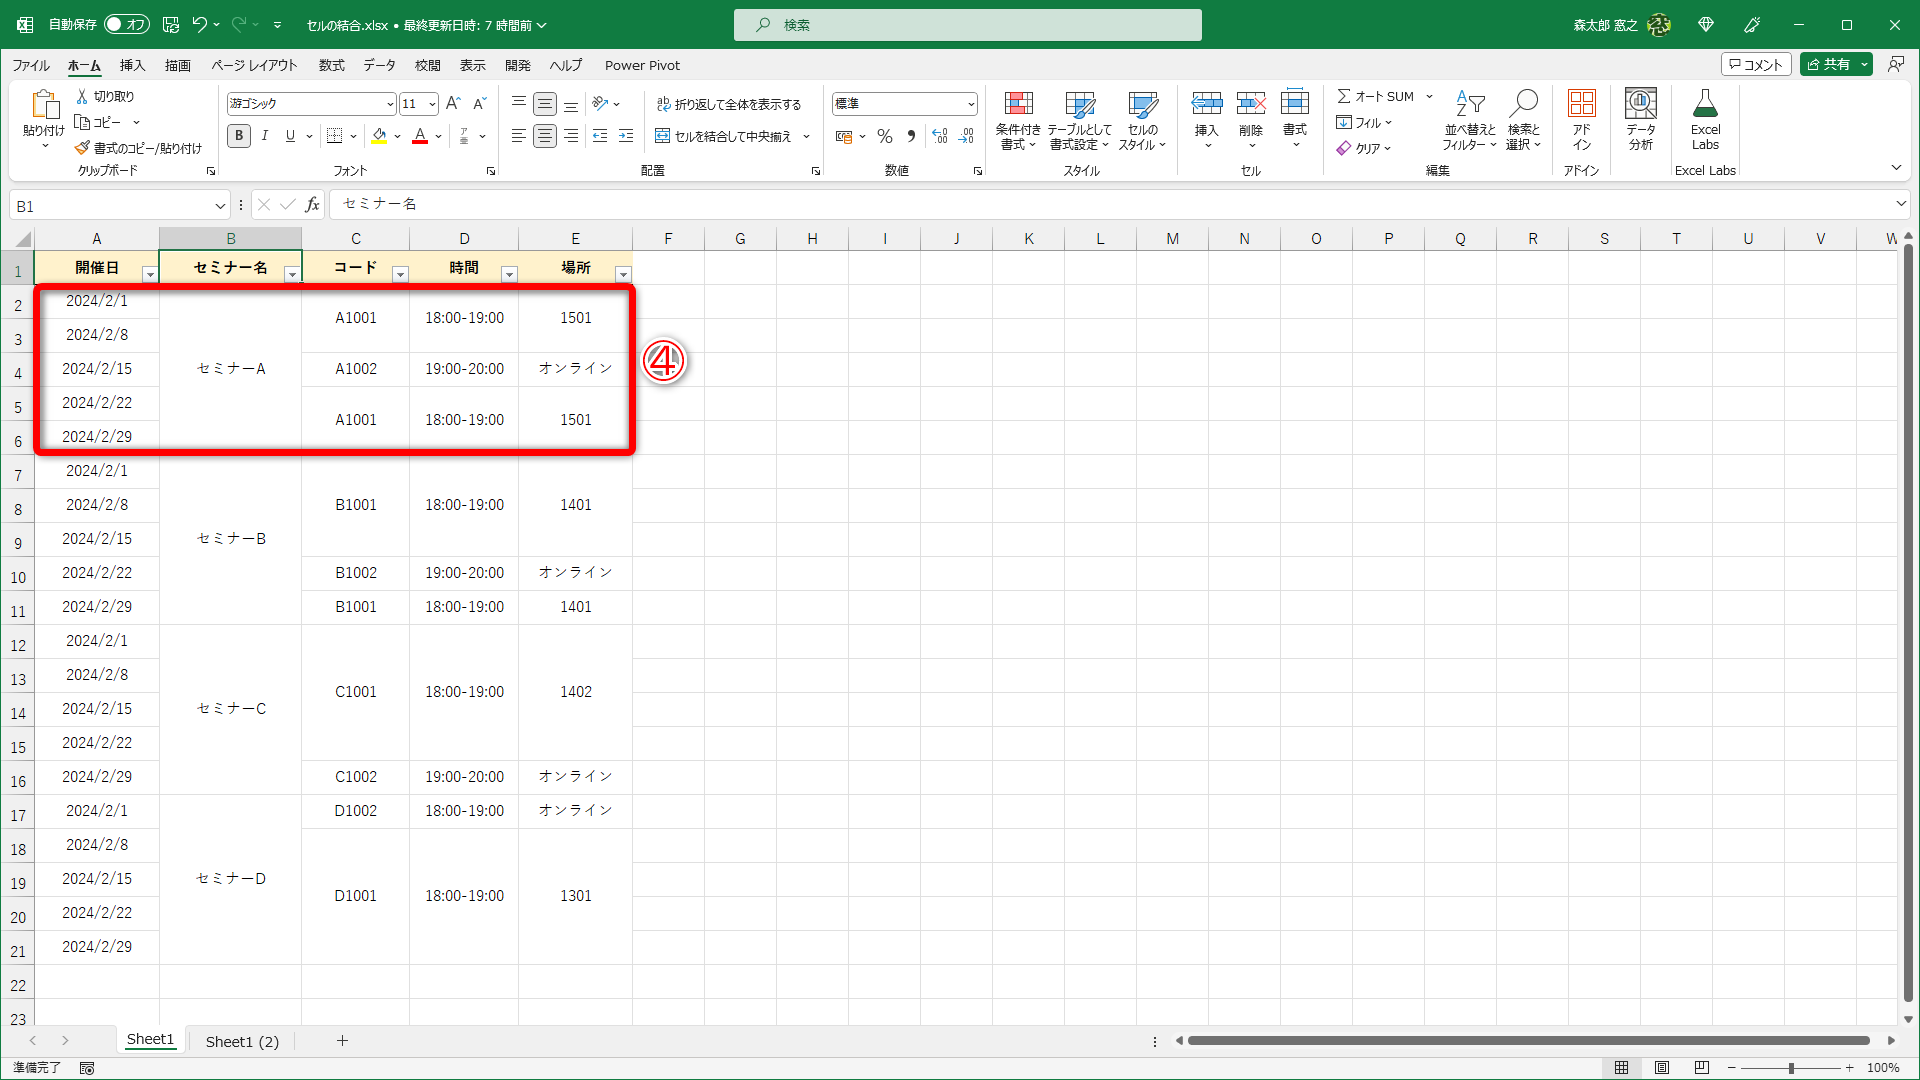Open Excel Labs flask icon
Image resolution: width=1920 pixels, height=1080 pixels.
click(x=1705, y=105)
